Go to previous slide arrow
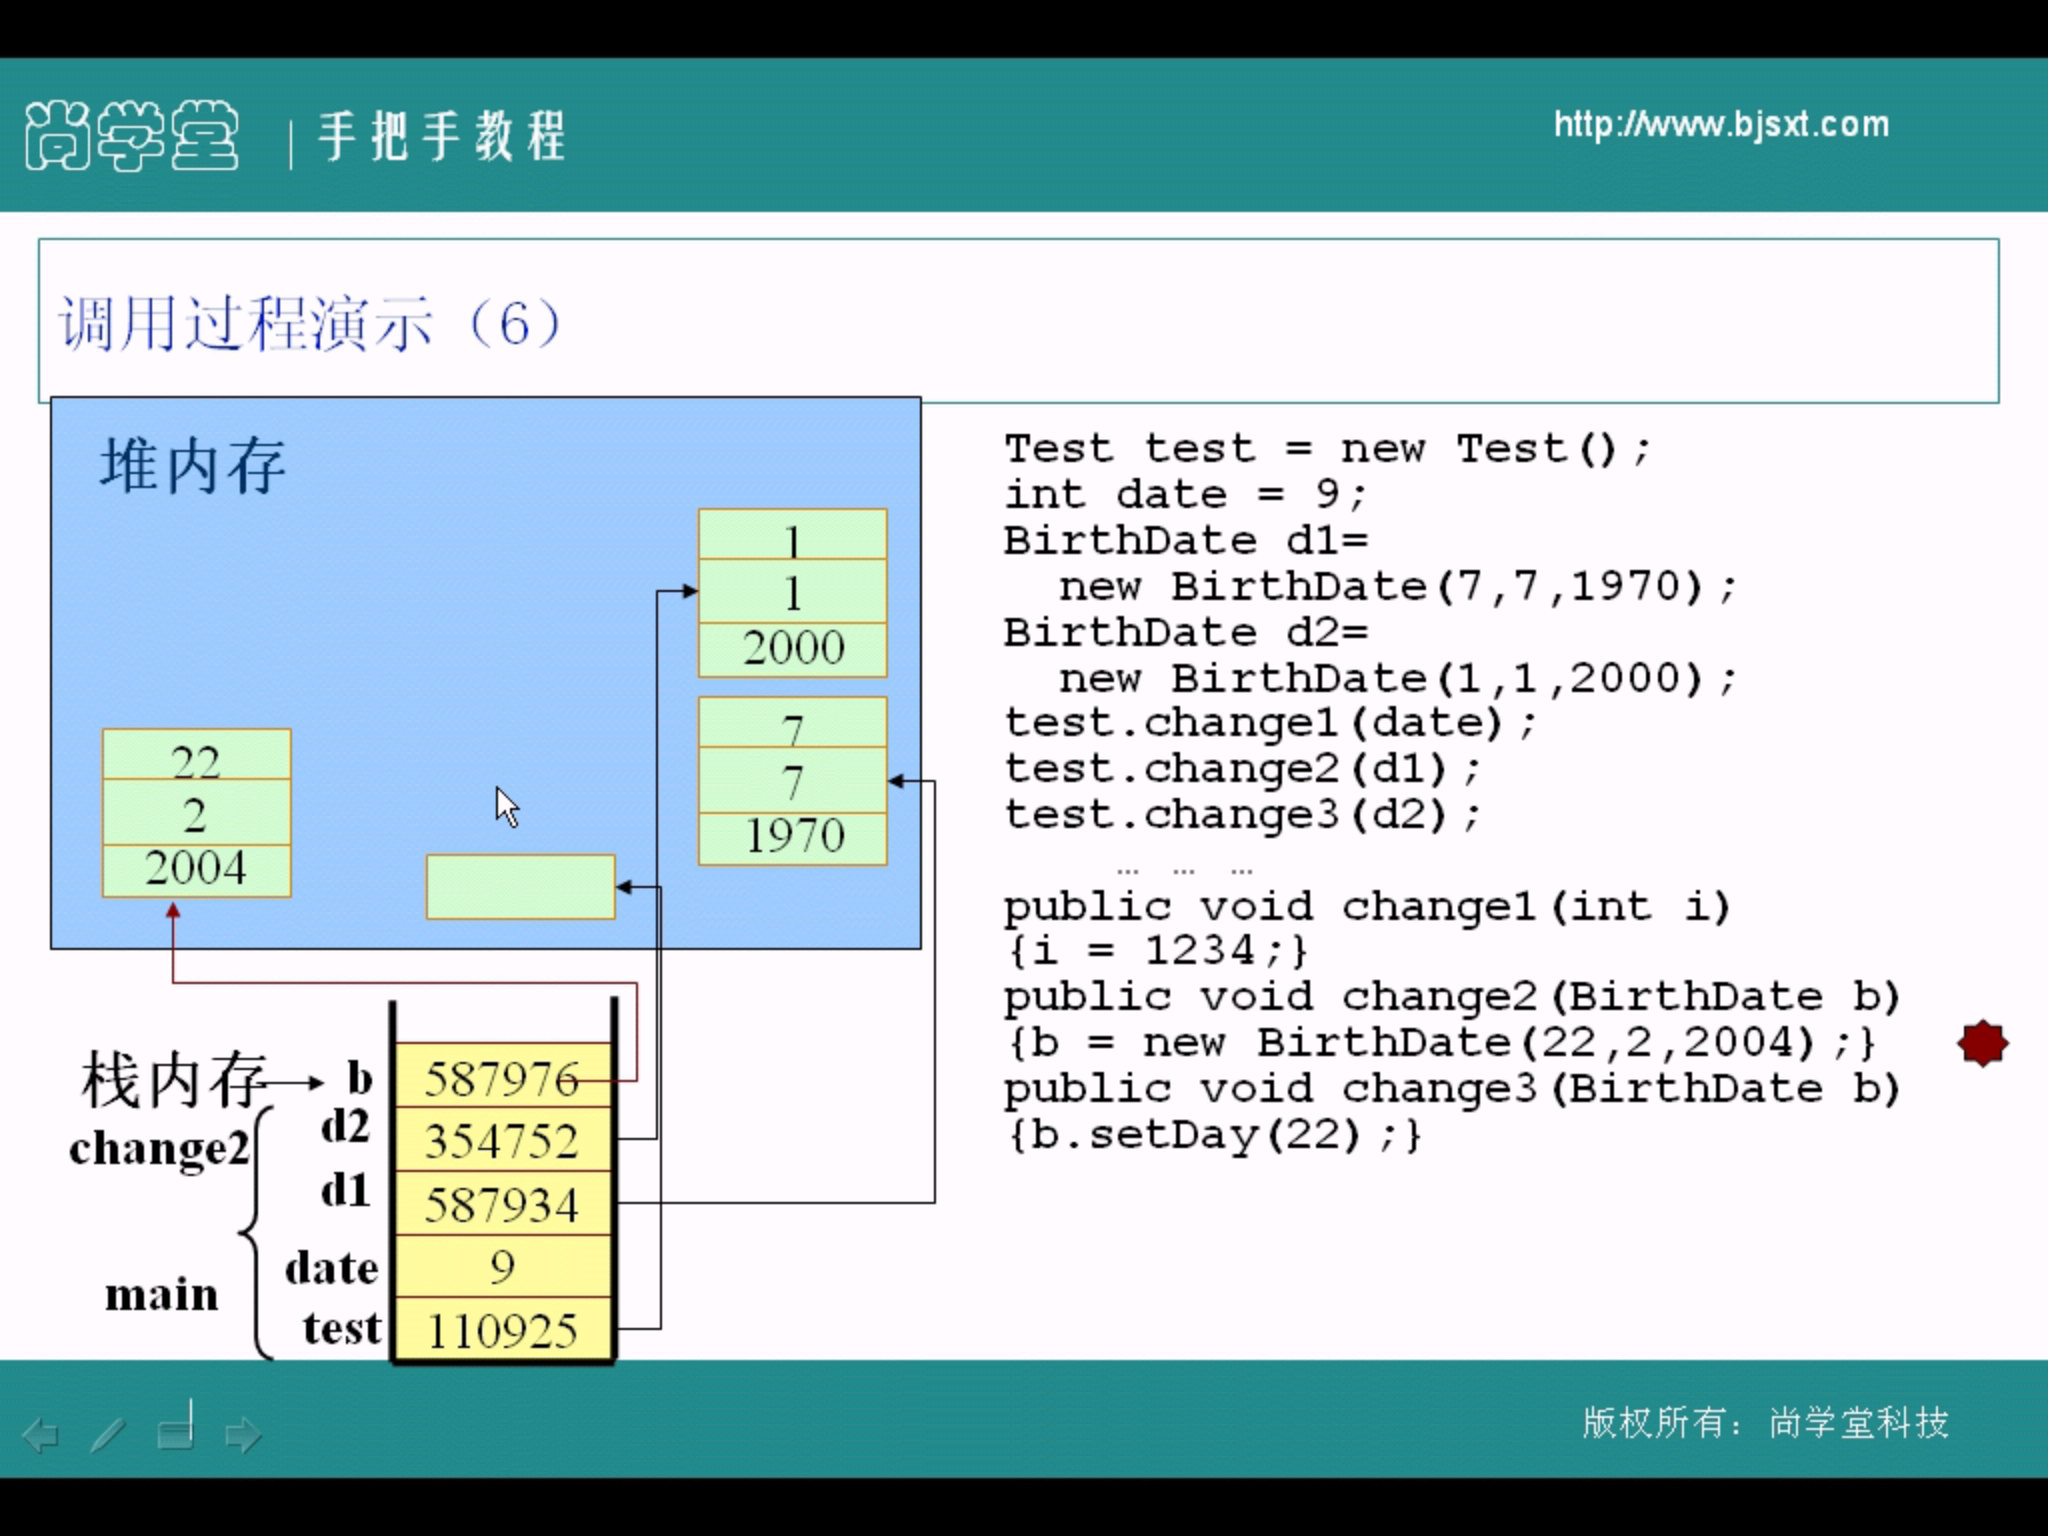The width and height of the screenshot is (2048, 1536). (x=41, y=1435)
